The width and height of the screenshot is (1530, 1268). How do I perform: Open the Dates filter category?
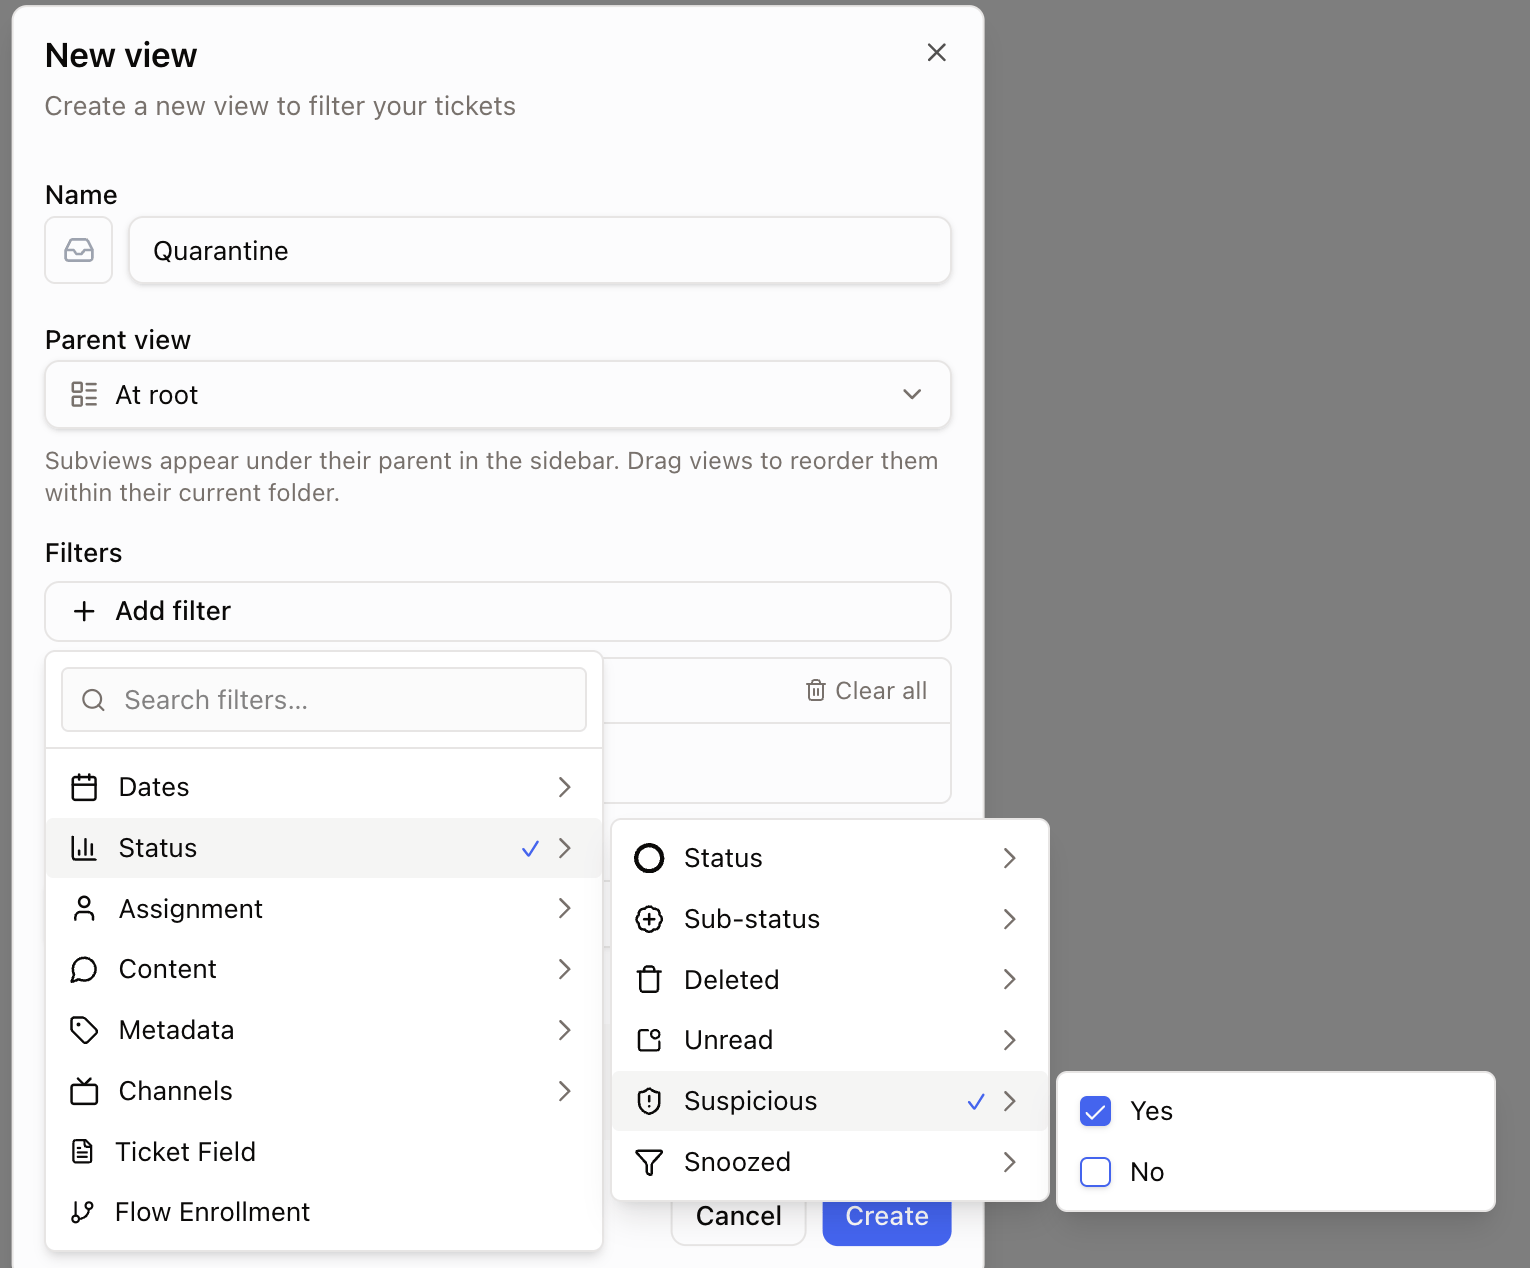pos(324,787)
